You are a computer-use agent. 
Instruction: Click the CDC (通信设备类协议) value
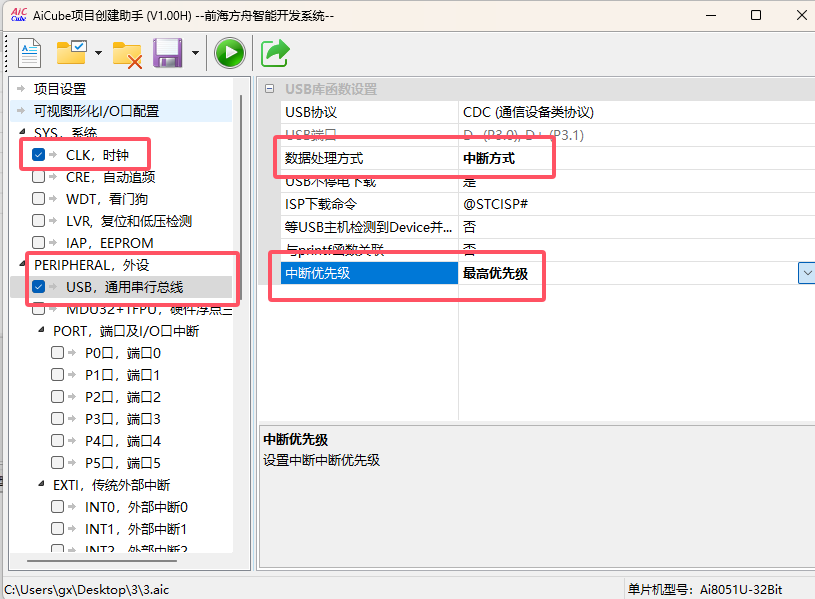528,112
